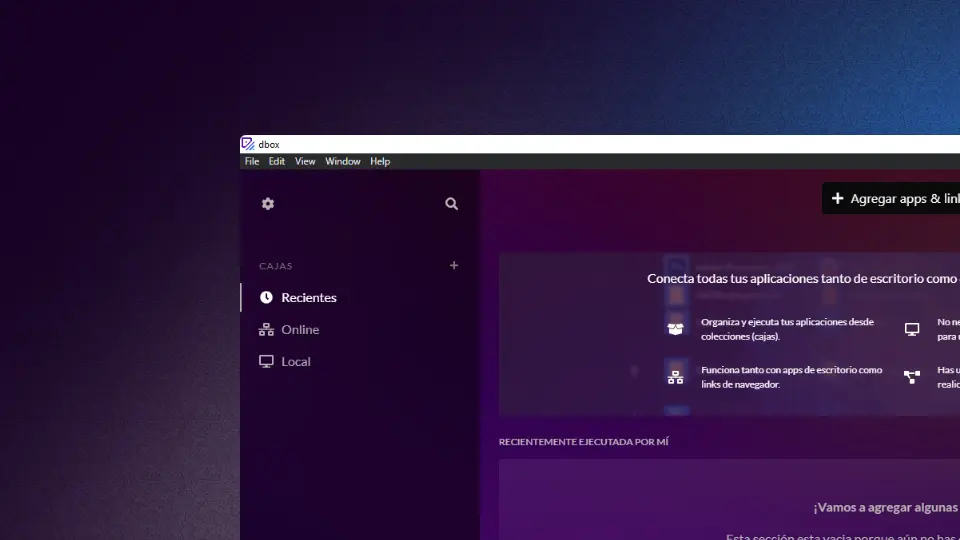Open the Window menu
The width and height of the screenshot is (960, 540).
click(x=343, y=162)
